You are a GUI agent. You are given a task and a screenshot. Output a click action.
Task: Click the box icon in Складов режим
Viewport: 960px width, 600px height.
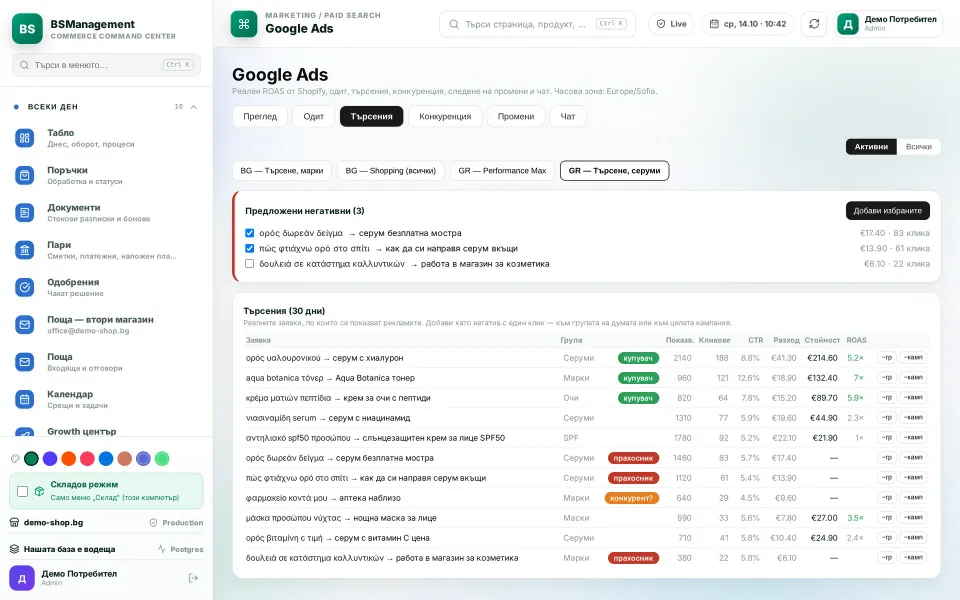(x=39, y=491)
